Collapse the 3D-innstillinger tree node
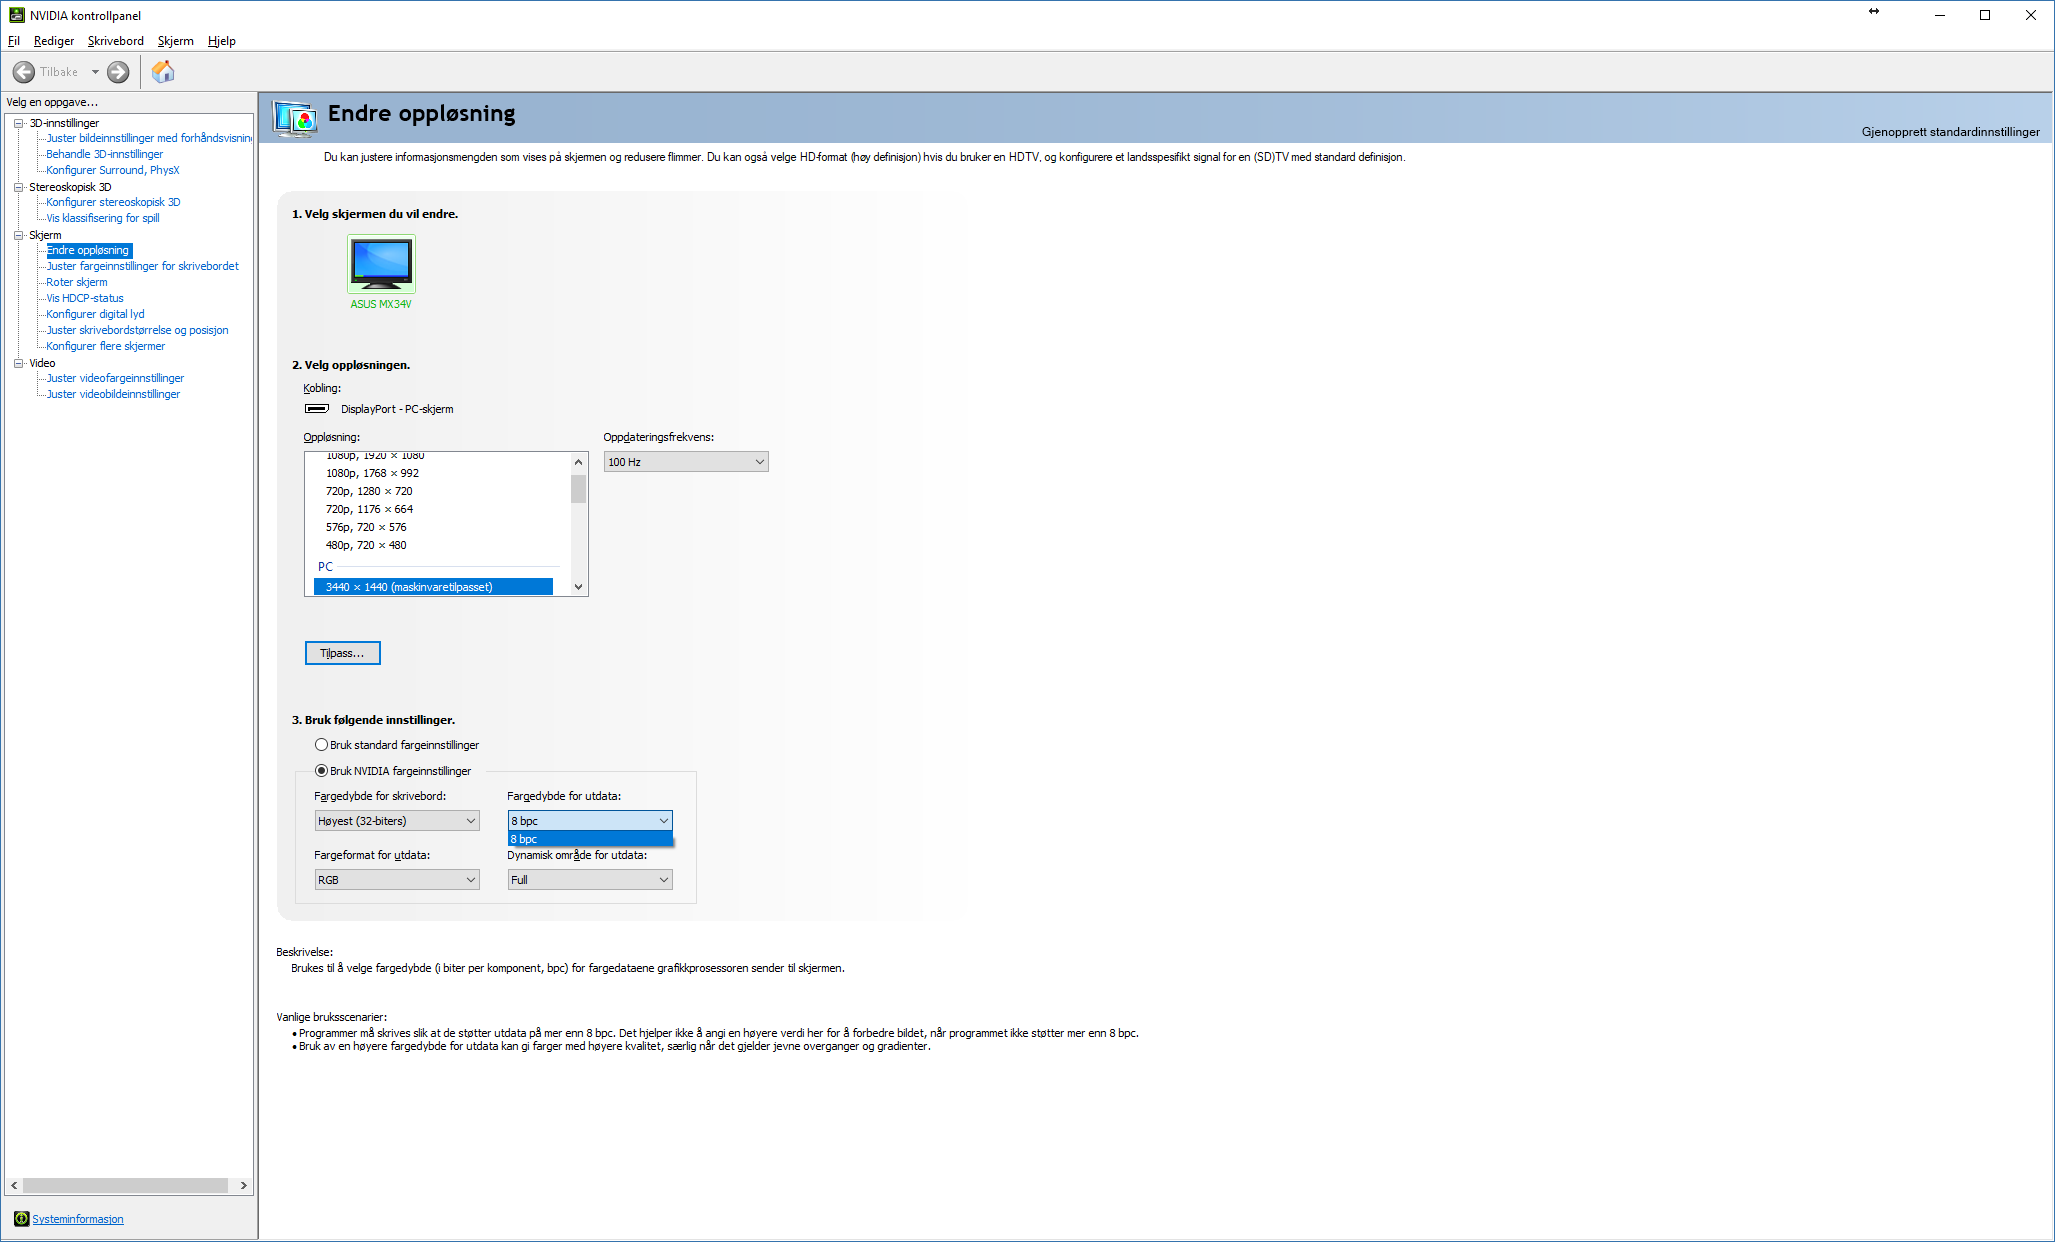The image size is (2055, 1242). pos(18,123)
